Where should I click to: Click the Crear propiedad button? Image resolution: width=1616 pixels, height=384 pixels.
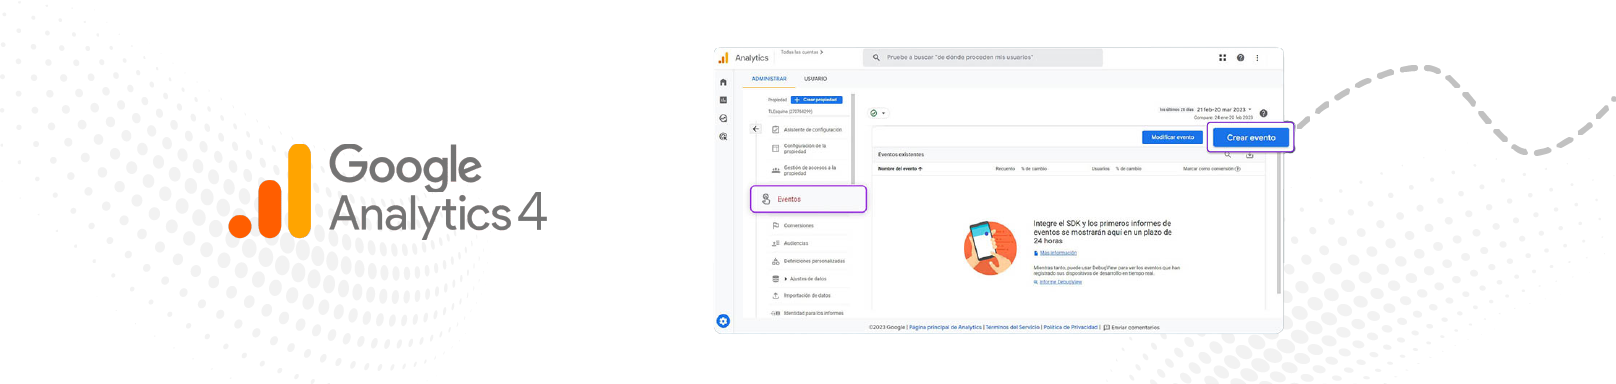pyautogui.click(x=817, y=100)
